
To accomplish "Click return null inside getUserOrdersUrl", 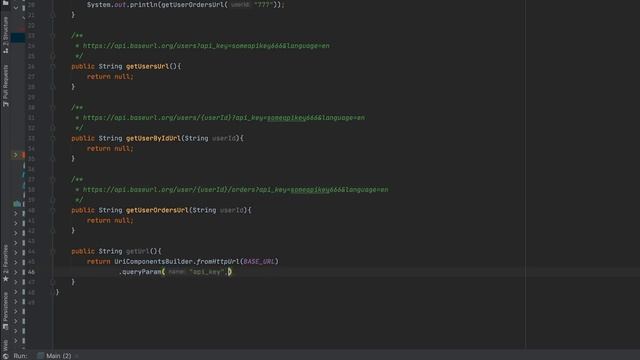I will tap(110, 220).
